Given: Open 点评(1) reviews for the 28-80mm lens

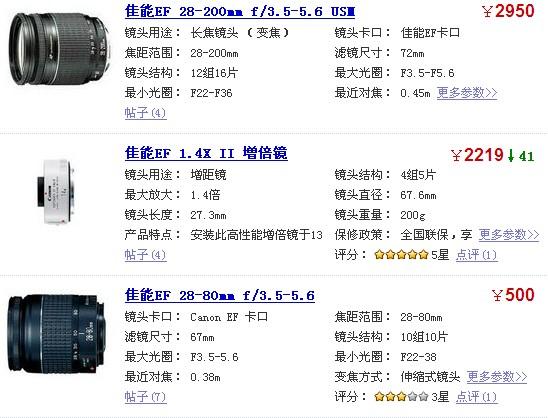Looking at the screenshot, I should tap(476, 397).
